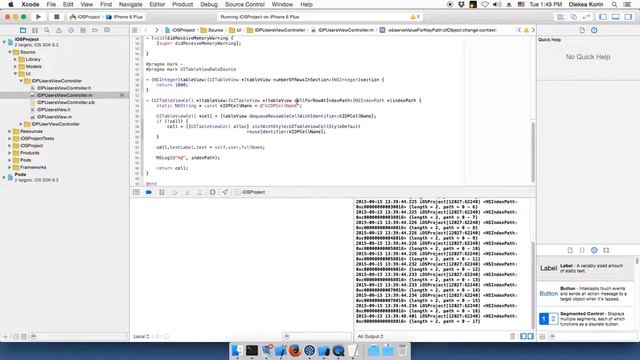Viewport: 640px width, 360px height.
Task: Toggle the Utilities panel visibility
Action: point(628,17)
